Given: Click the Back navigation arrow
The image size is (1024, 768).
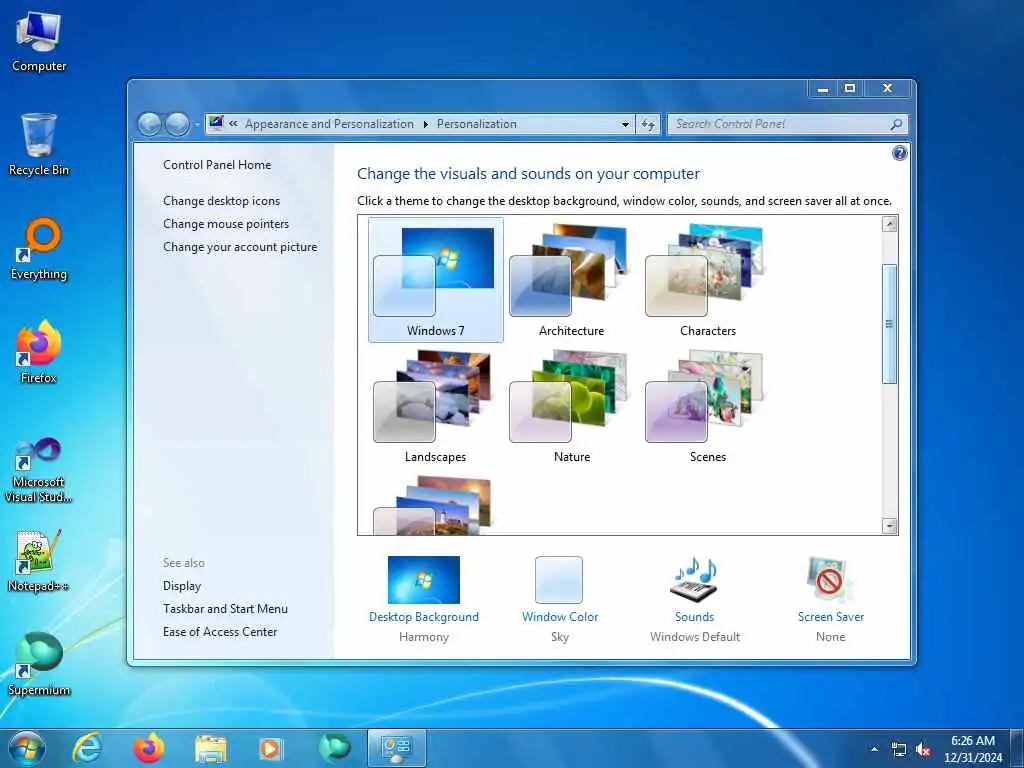Looking at the screenshot, I should tap(150, 123).
